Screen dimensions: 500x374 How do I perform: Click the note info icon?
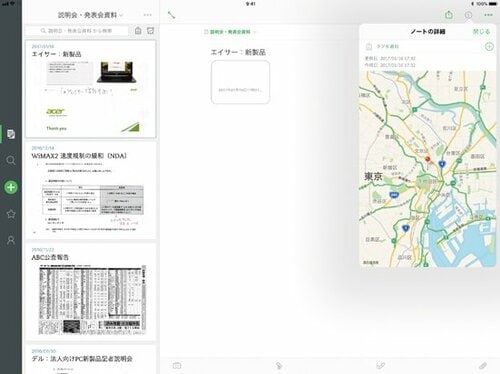(x=468, y=15)
